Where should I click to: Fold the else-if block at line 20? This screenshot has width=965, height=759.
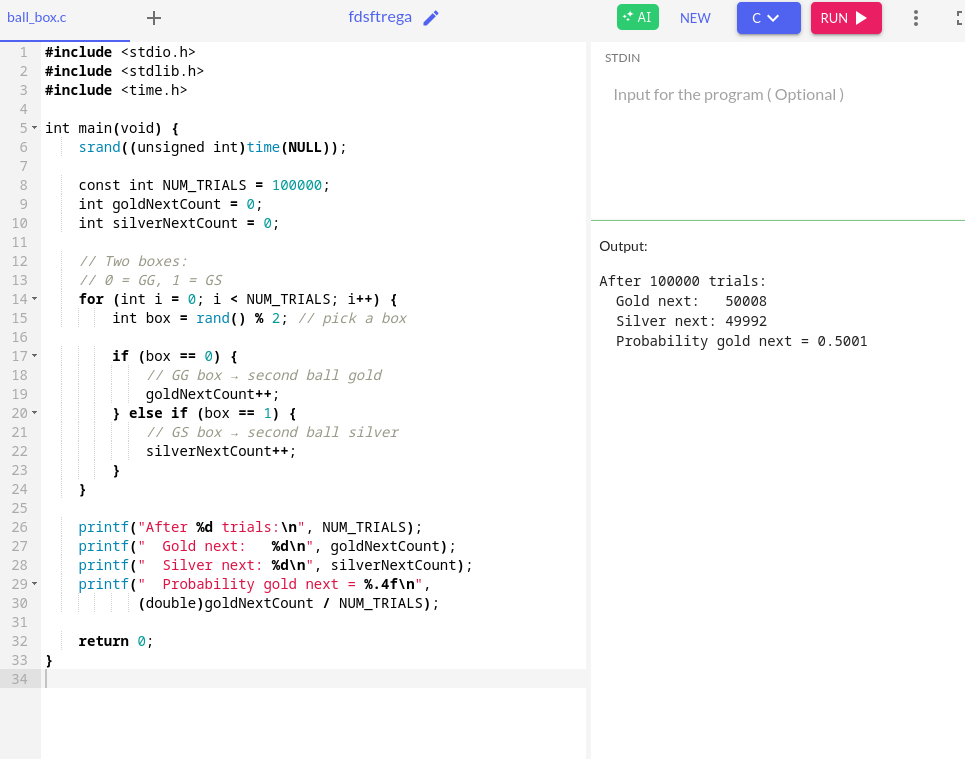click(x=34, y=413)
